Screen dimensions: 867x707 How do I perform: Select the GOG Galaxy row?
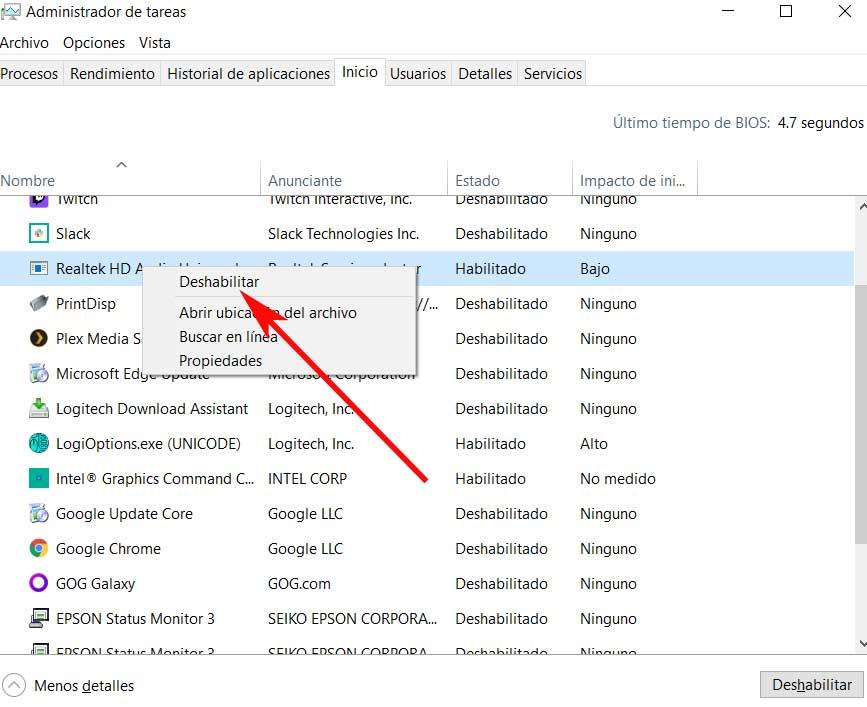coord(427,584)
